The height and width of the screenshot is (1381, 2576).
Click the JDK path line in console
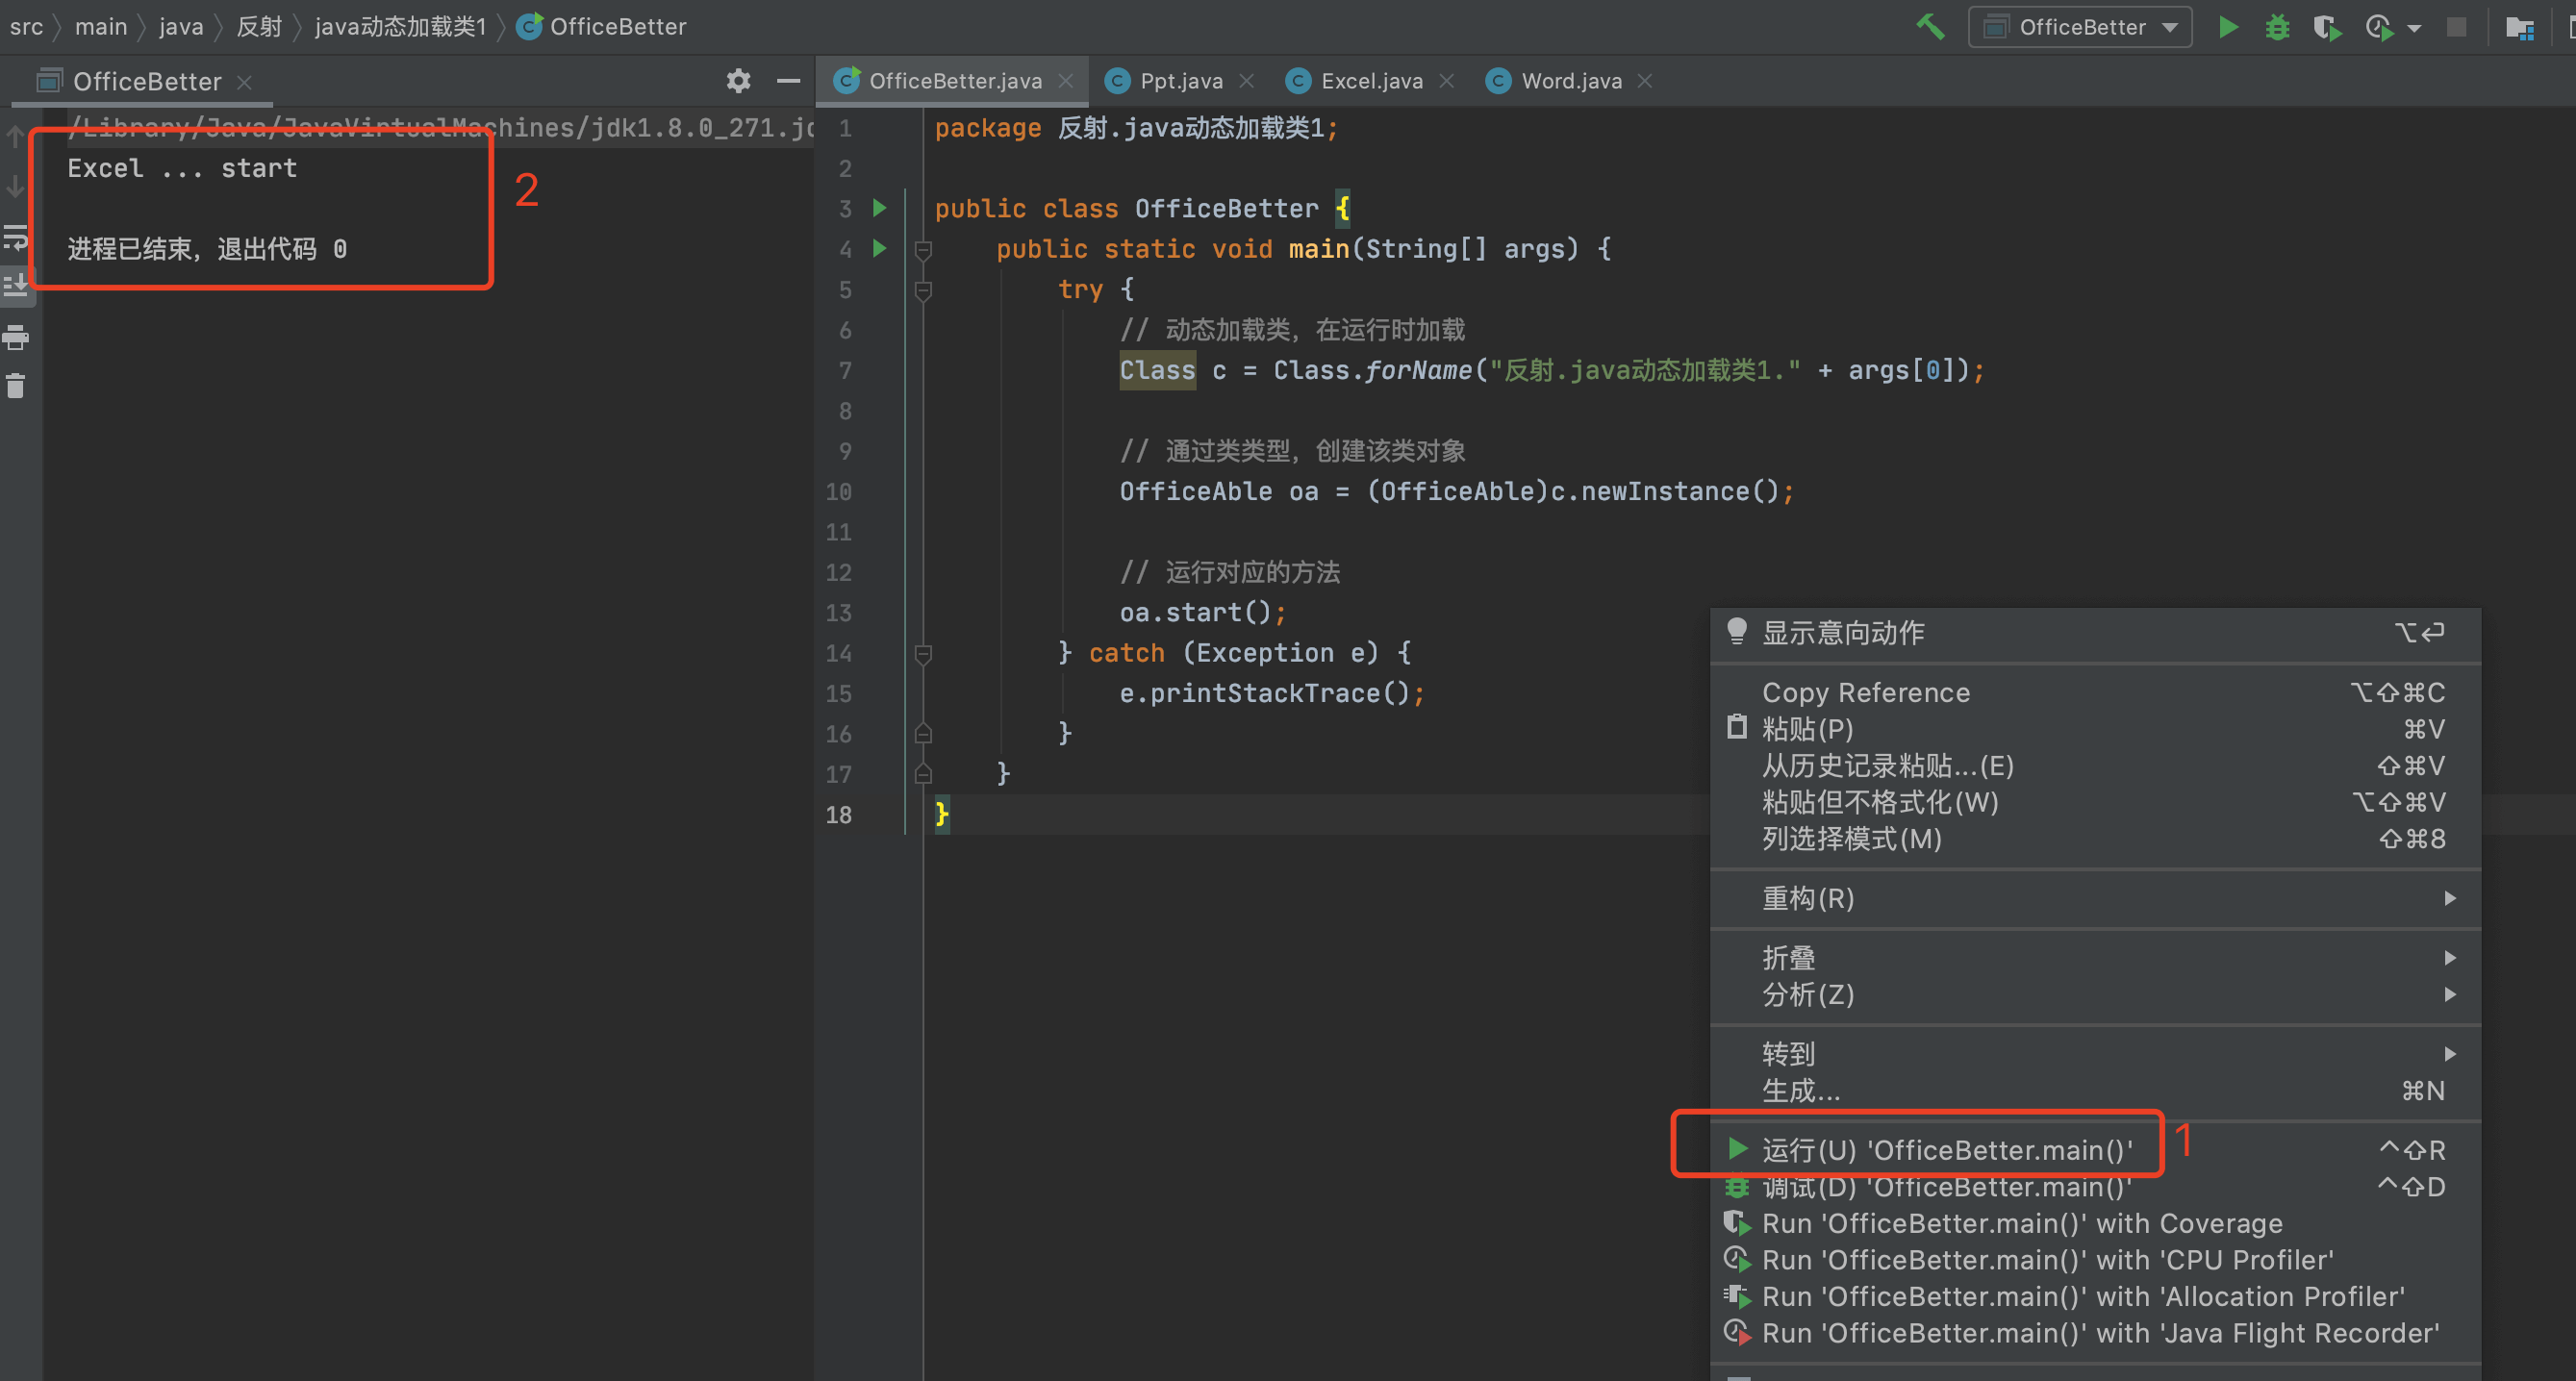tap(440, 128)
